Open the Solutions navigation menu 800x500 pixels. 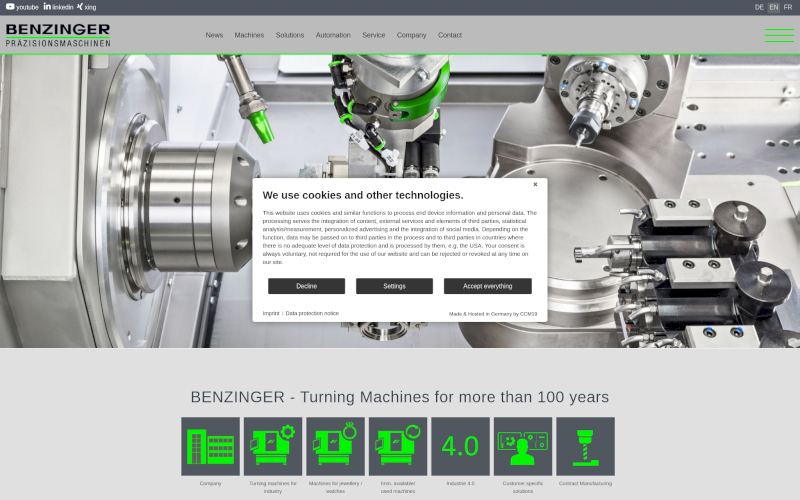[x=290, y=35]
